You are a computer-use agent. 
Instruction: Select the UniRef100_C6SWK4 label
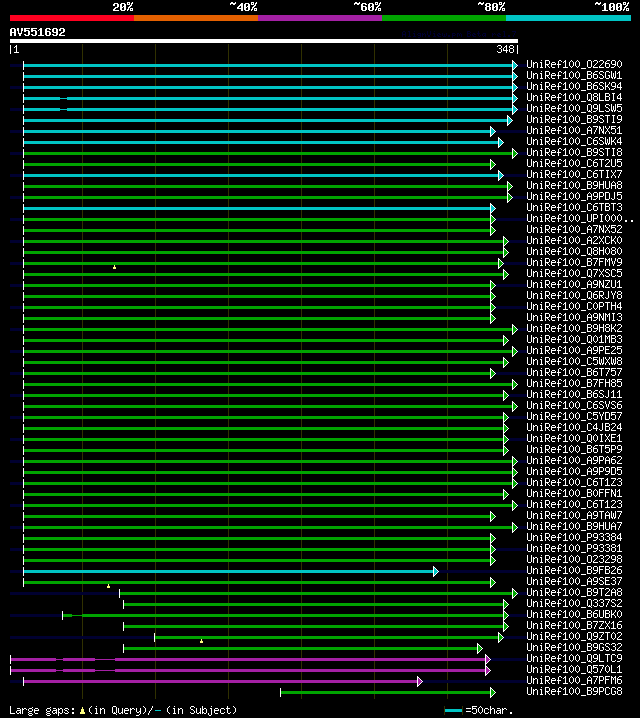coord(574,141)
